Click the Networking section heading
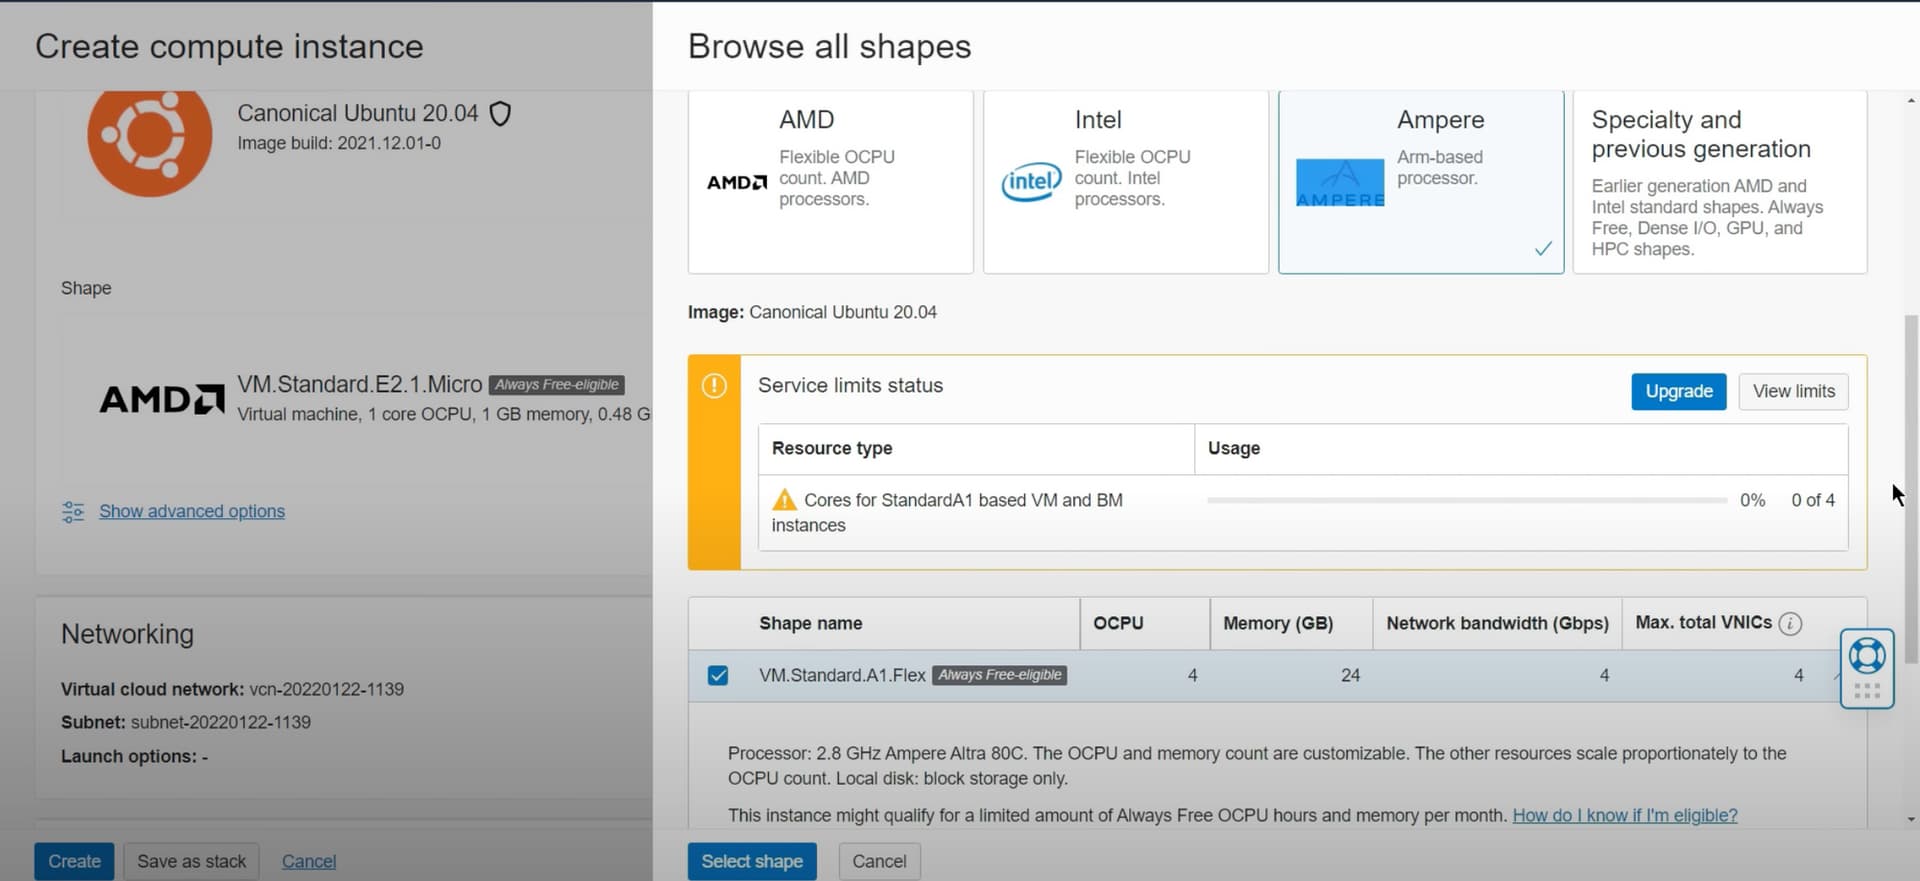This screenshot has height=881, width=1920. point(127,634)
